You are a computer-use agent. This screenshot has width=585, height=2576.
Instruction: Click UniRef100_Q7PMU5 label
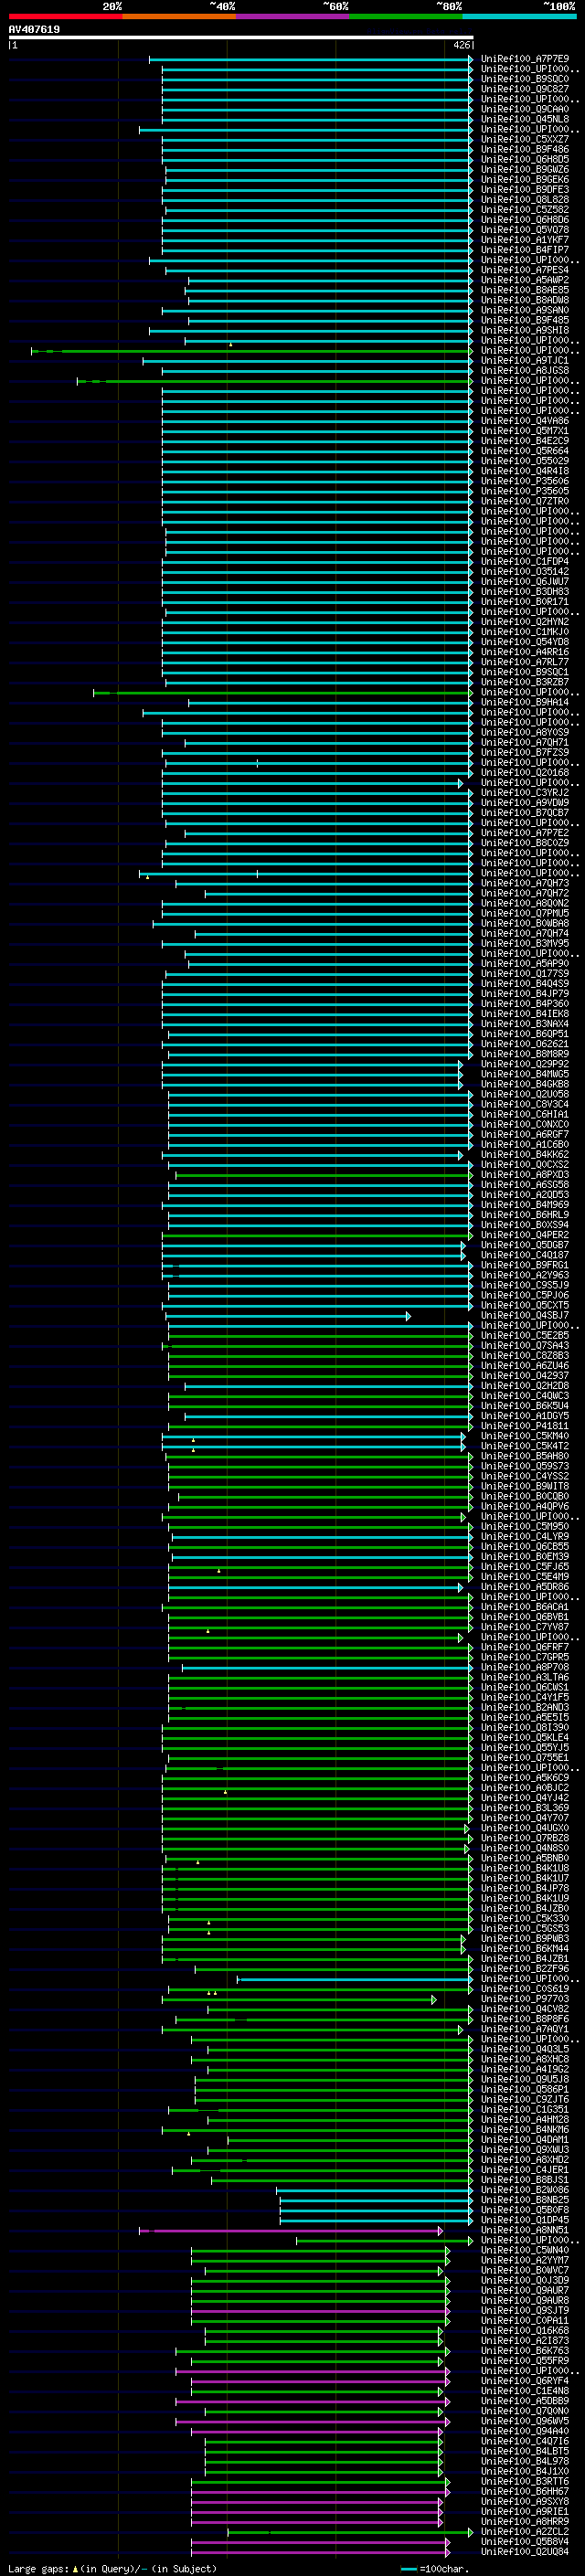click(525, 913)
